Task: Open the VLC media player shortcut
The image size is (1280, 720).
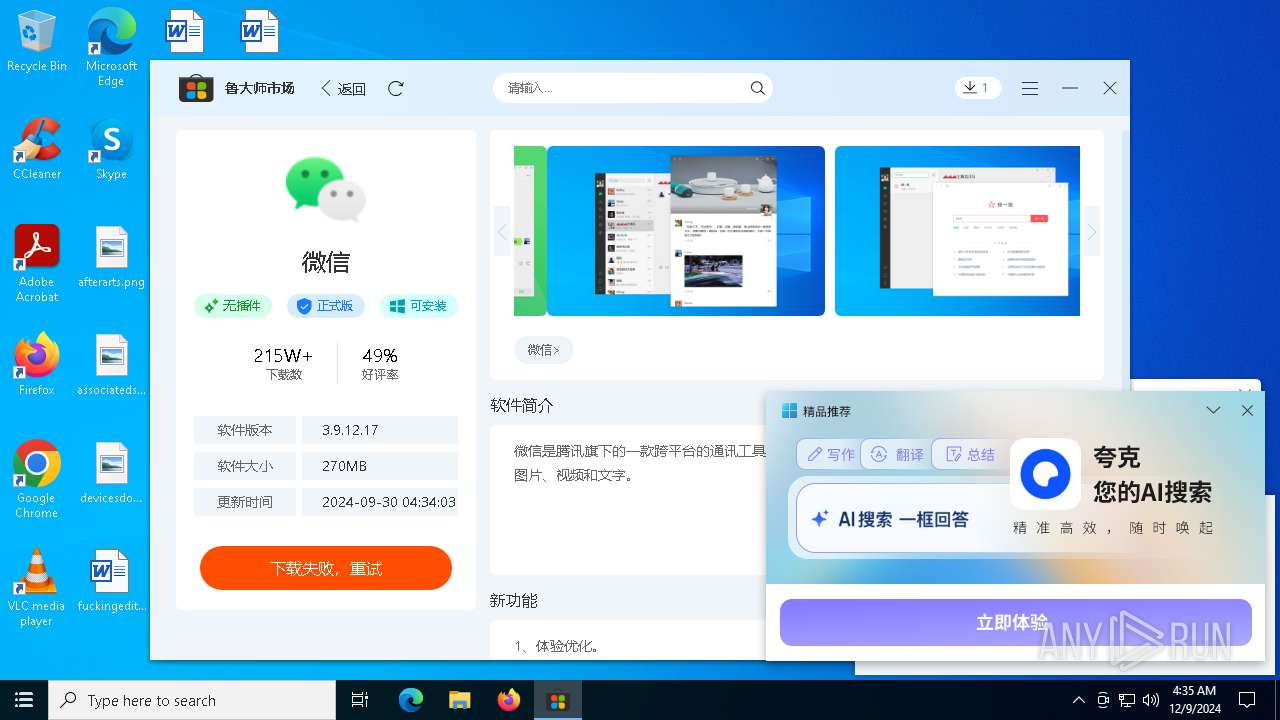Action: point(37,587)
